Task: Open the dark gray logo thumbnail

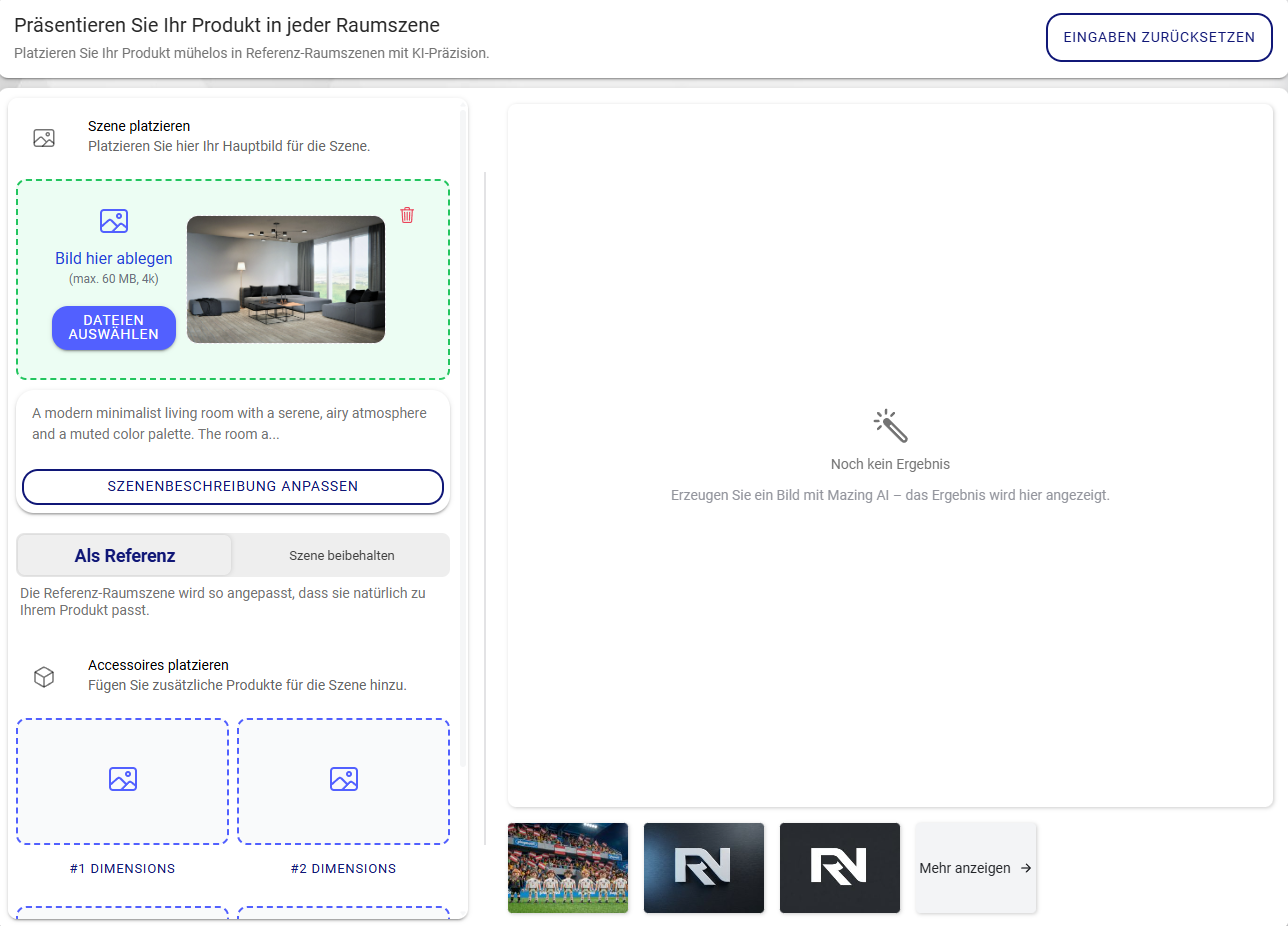Action: [840, 868]
